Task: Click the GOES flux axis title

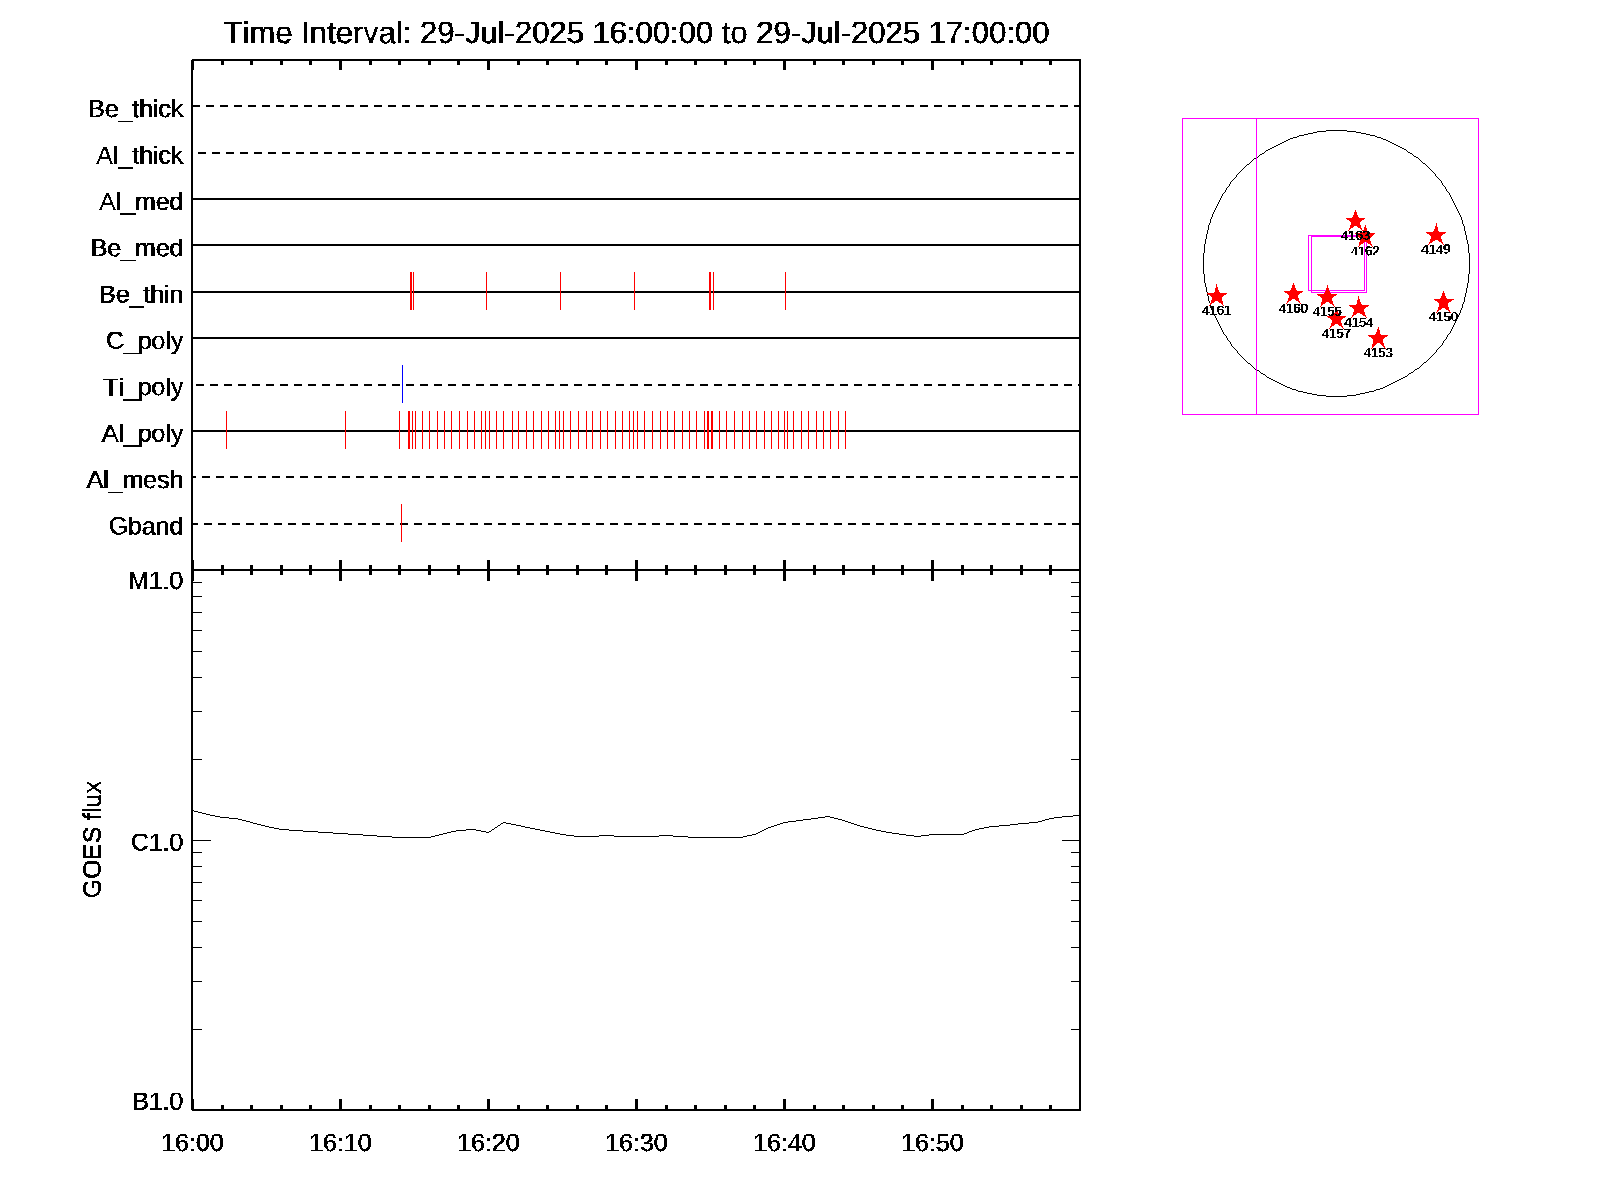Action: pyautogui.click(x=92, y=839)
